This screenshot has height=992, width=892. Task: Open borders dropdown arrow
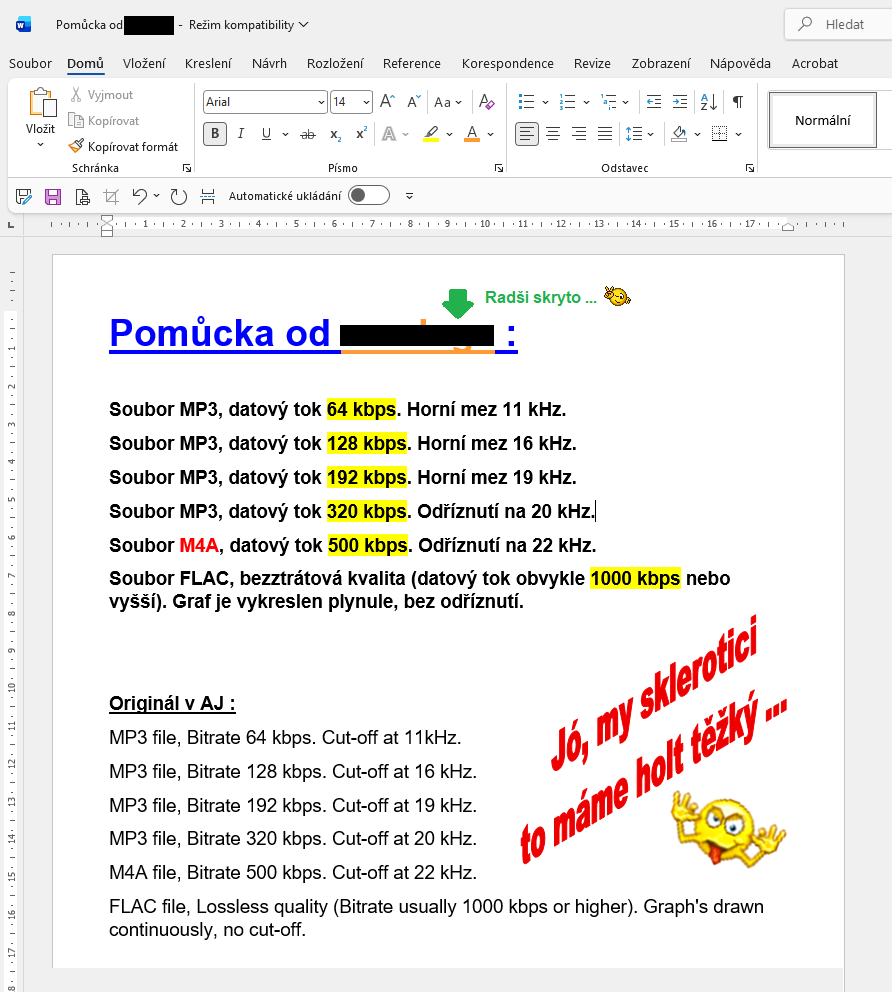738,134
